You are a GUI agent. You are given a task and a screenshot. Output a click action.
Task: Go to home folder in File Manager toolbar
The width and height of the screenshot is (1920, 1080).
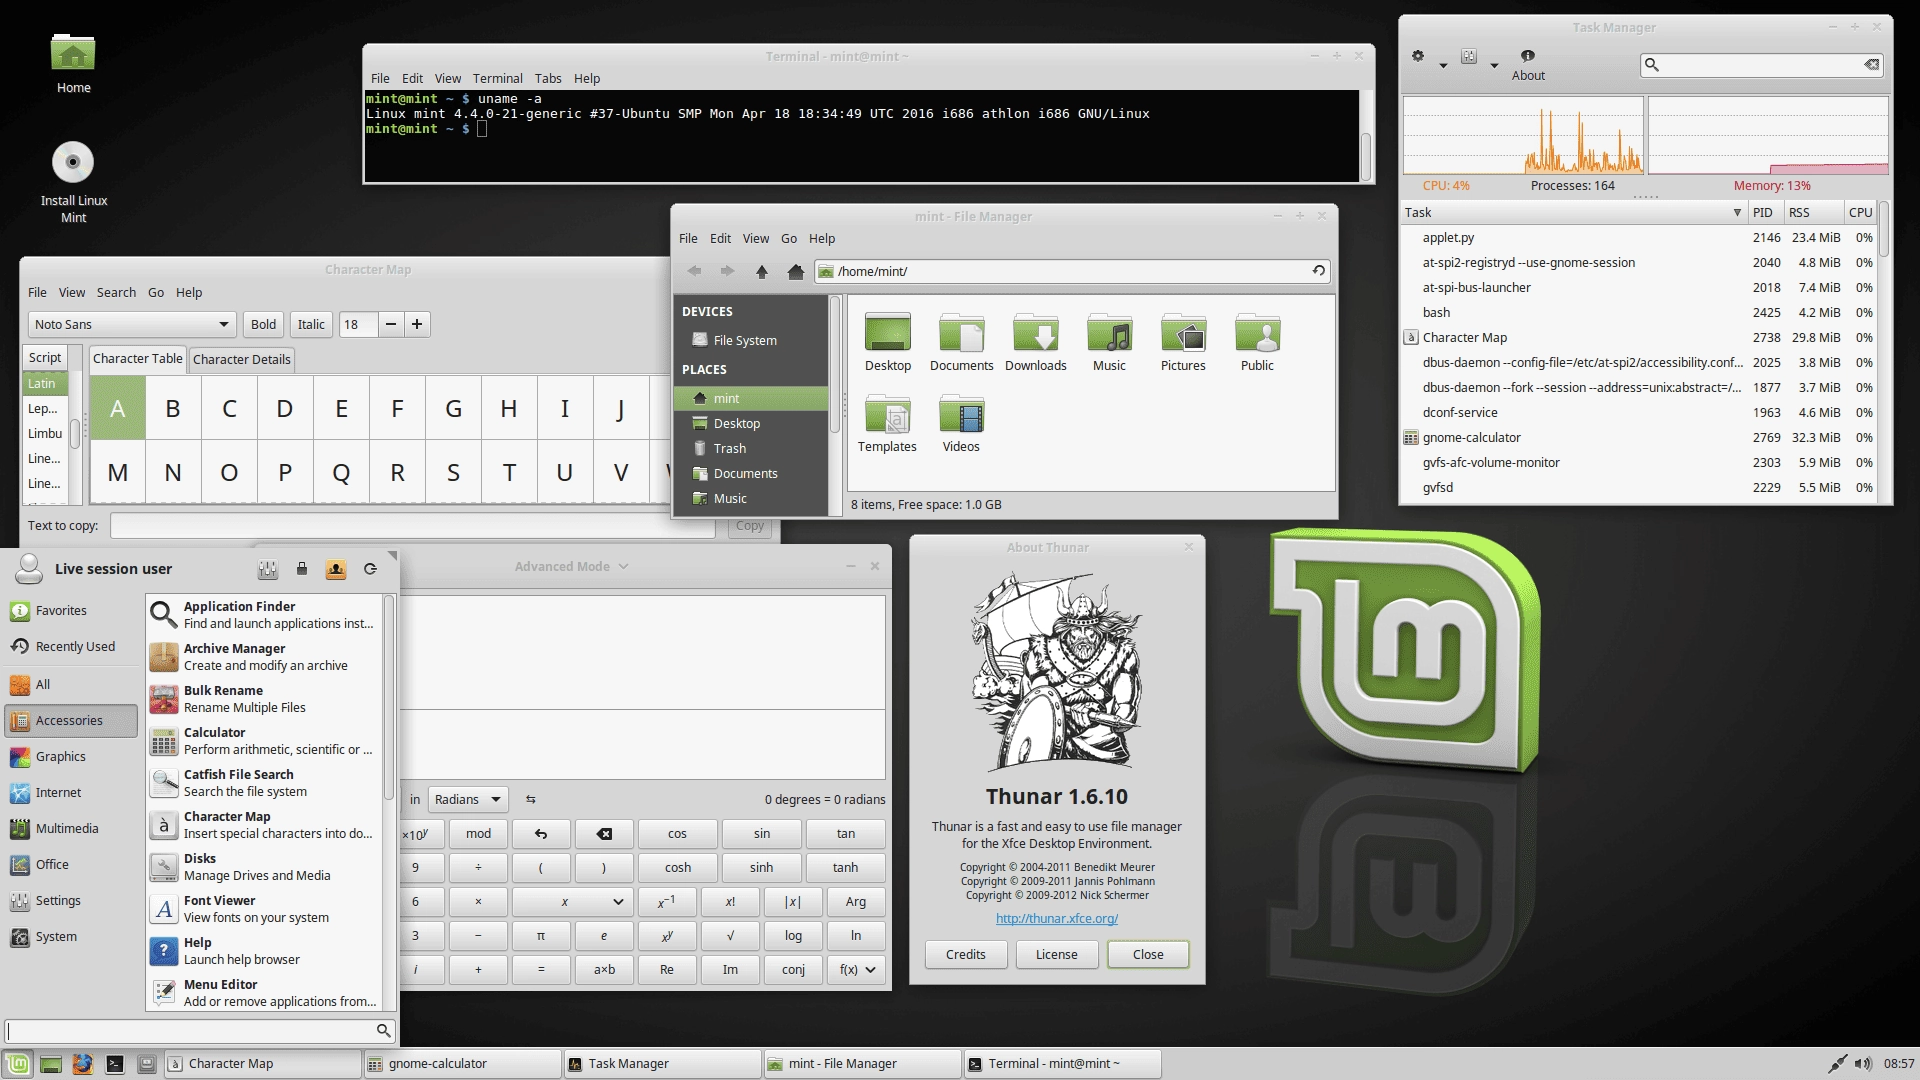[795, 271]
